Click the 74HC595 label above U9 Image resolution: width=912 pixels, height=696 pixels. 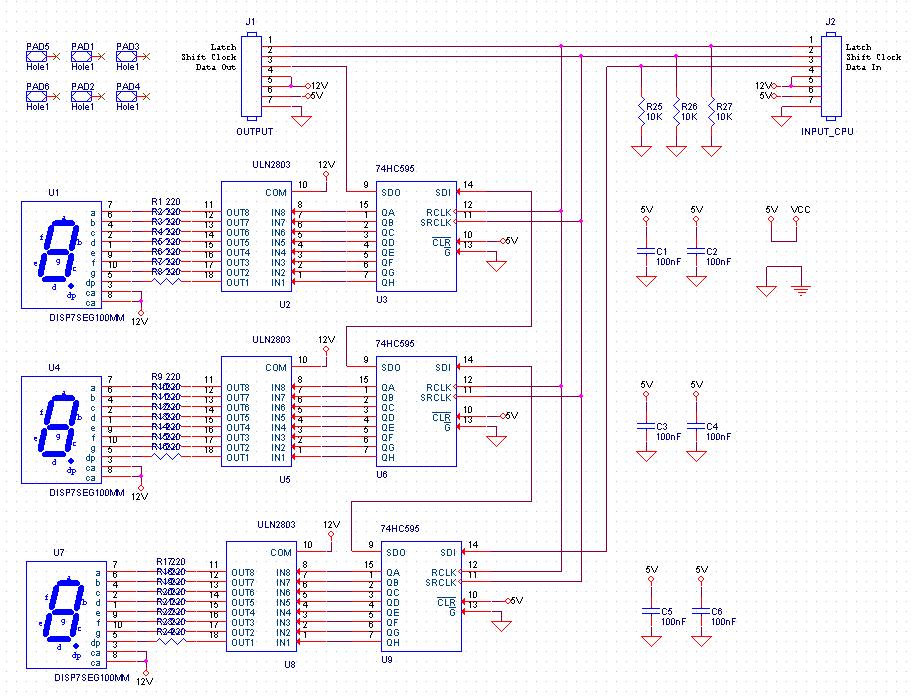click(x=400, y=529)
